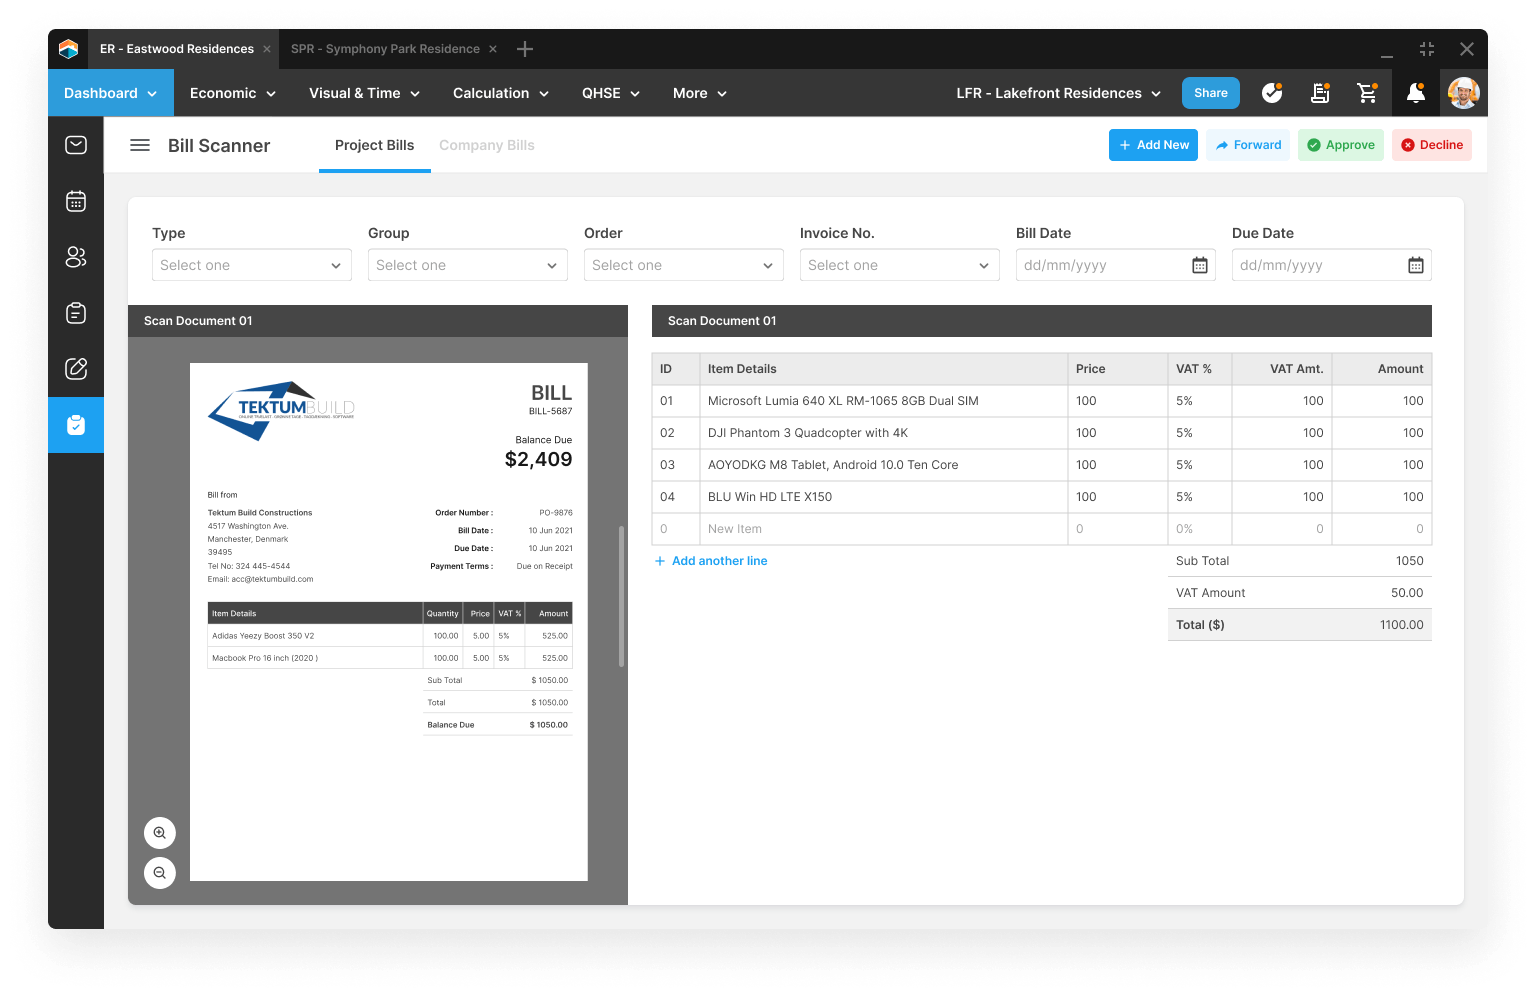Expand the Group dropdown
1536x996 pixels.
[467, 265]
